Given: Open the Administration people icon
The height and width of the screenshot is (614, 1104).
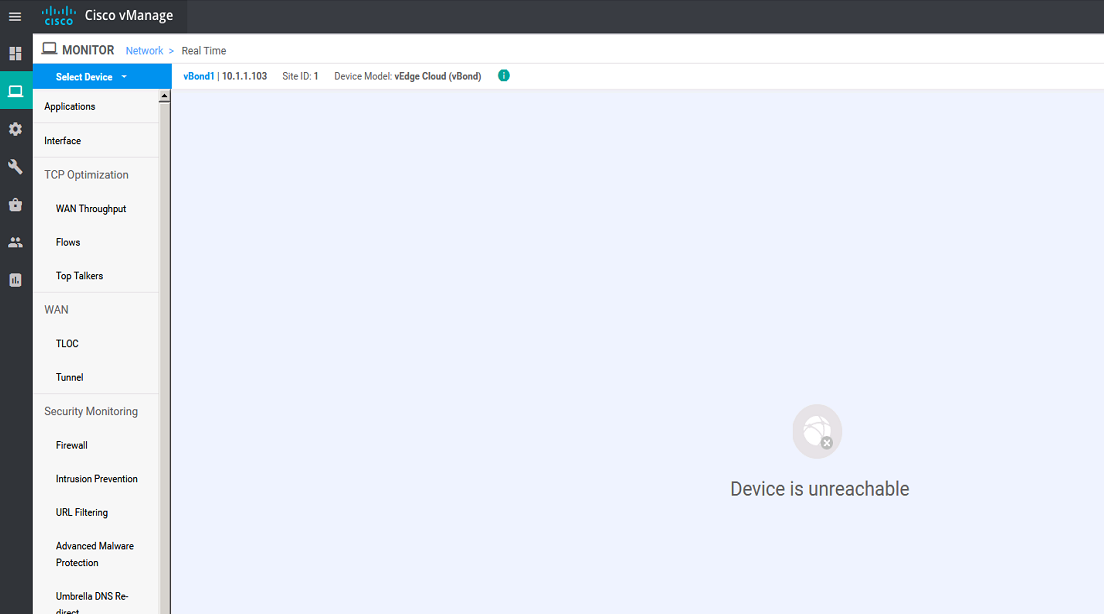Looking at the screenshot, I should coord(15,242).
